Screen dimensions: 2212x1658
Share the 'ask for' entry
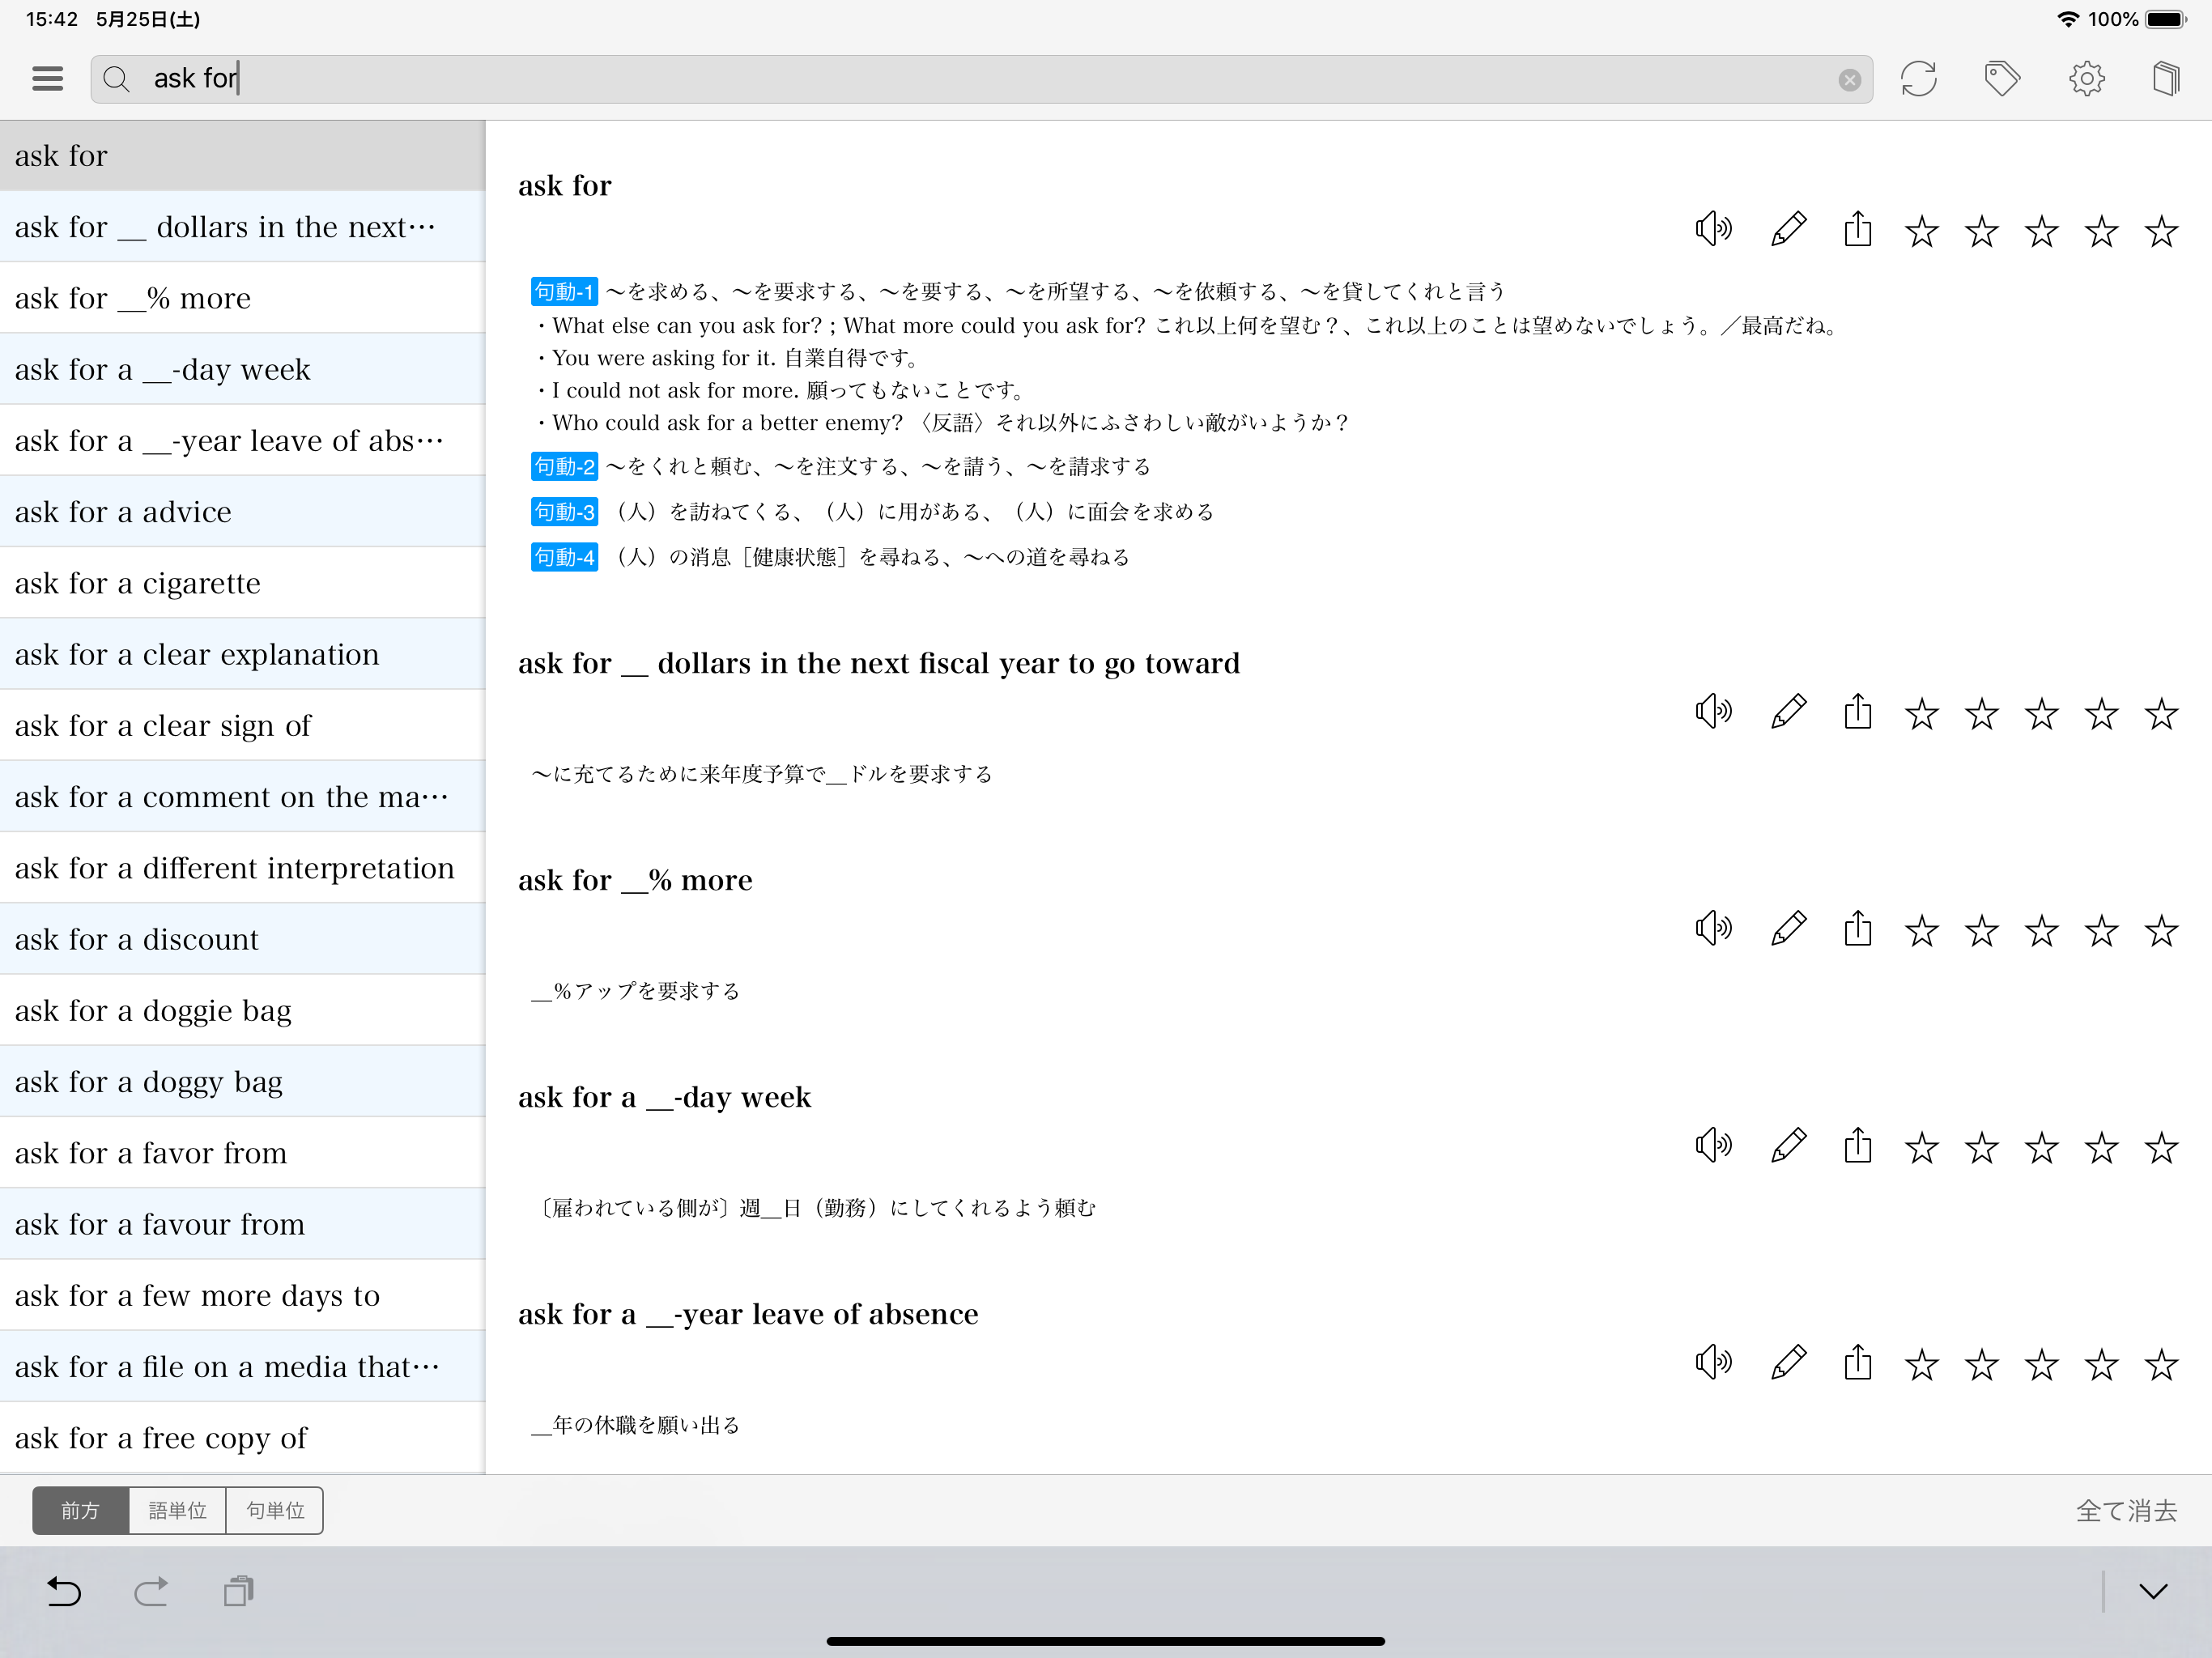(1858, 229)
